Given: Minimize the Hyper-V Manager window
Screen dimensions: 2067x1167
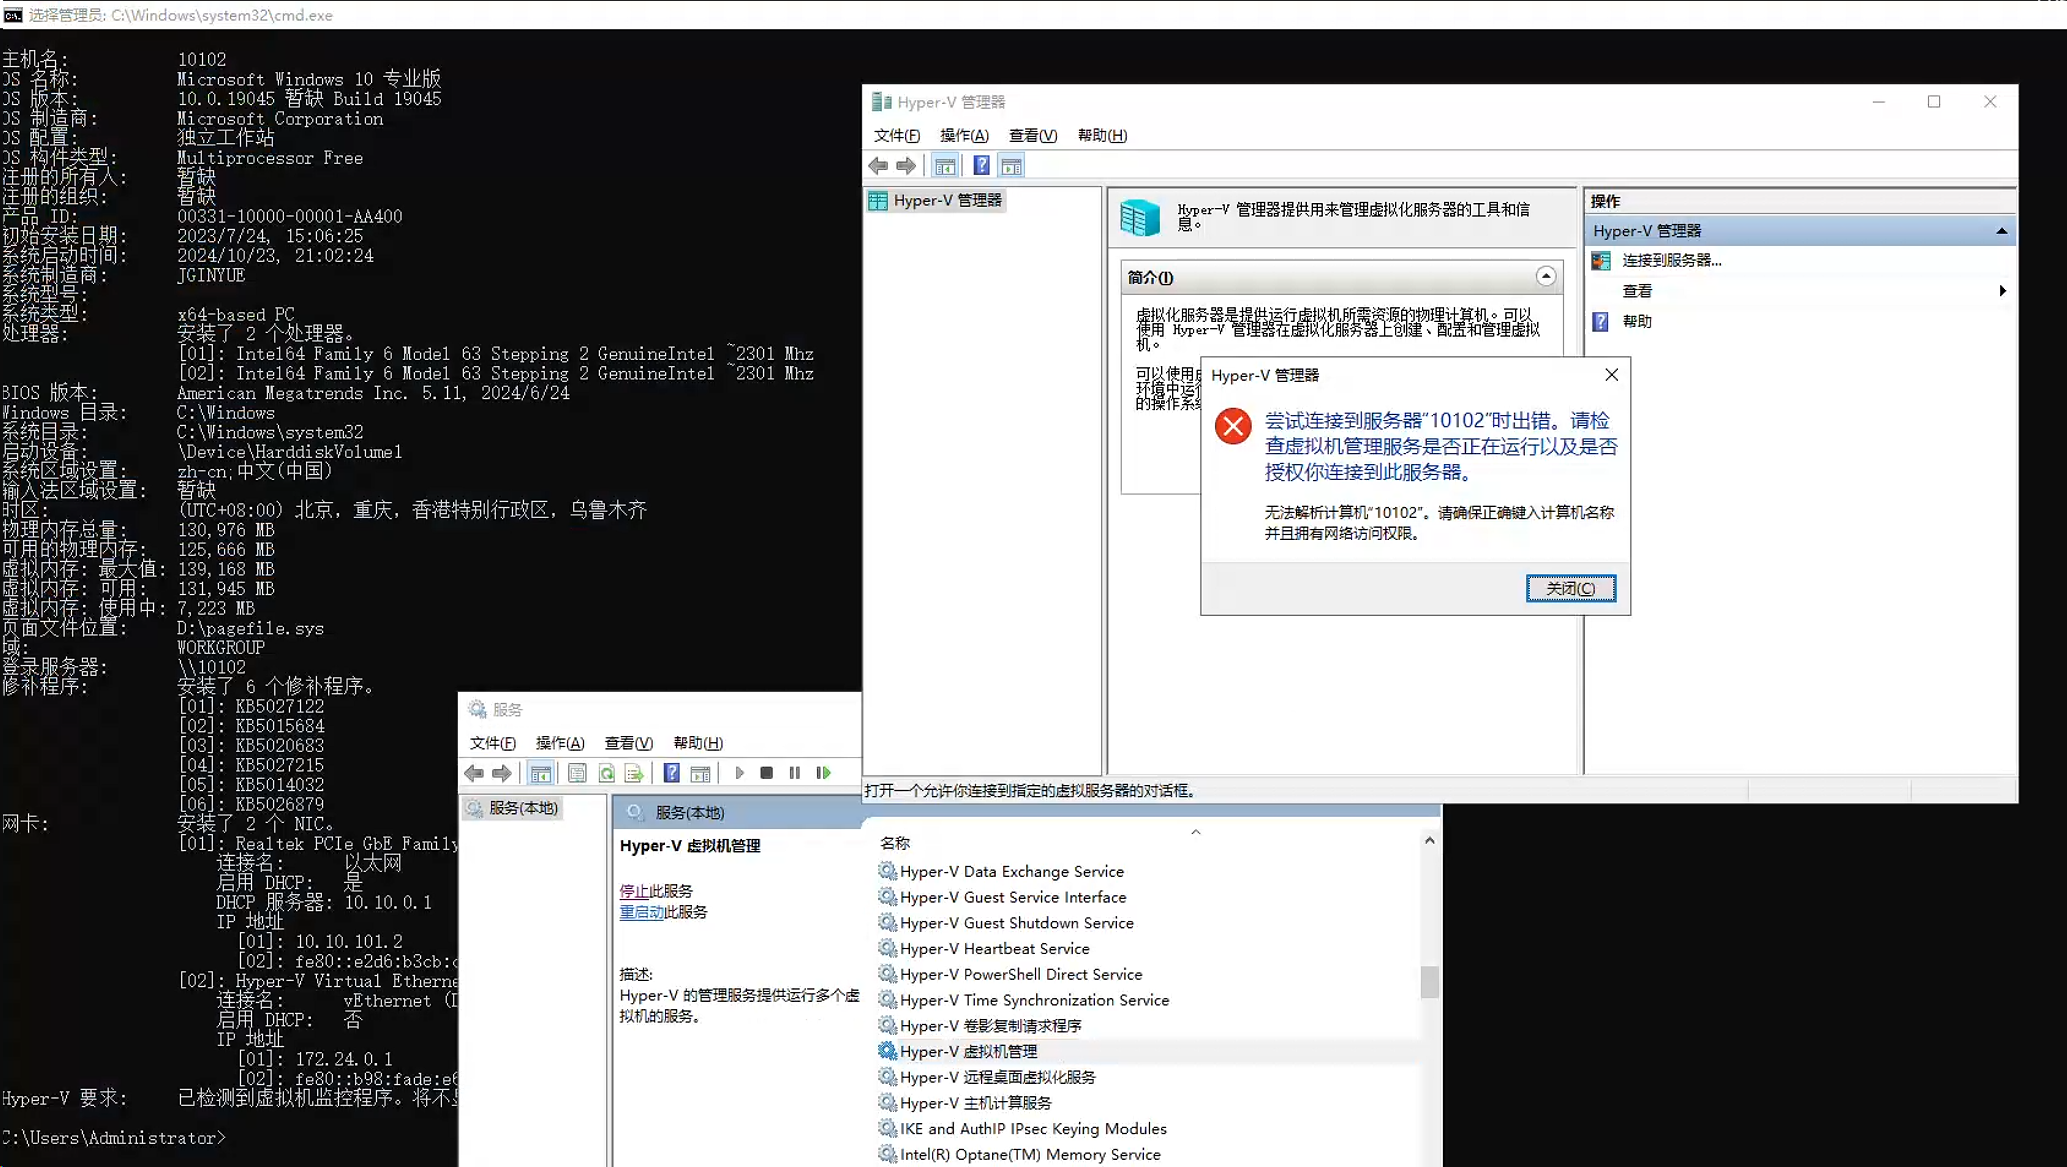Looking at the screenshot, I should click(x=1879, y=102).
